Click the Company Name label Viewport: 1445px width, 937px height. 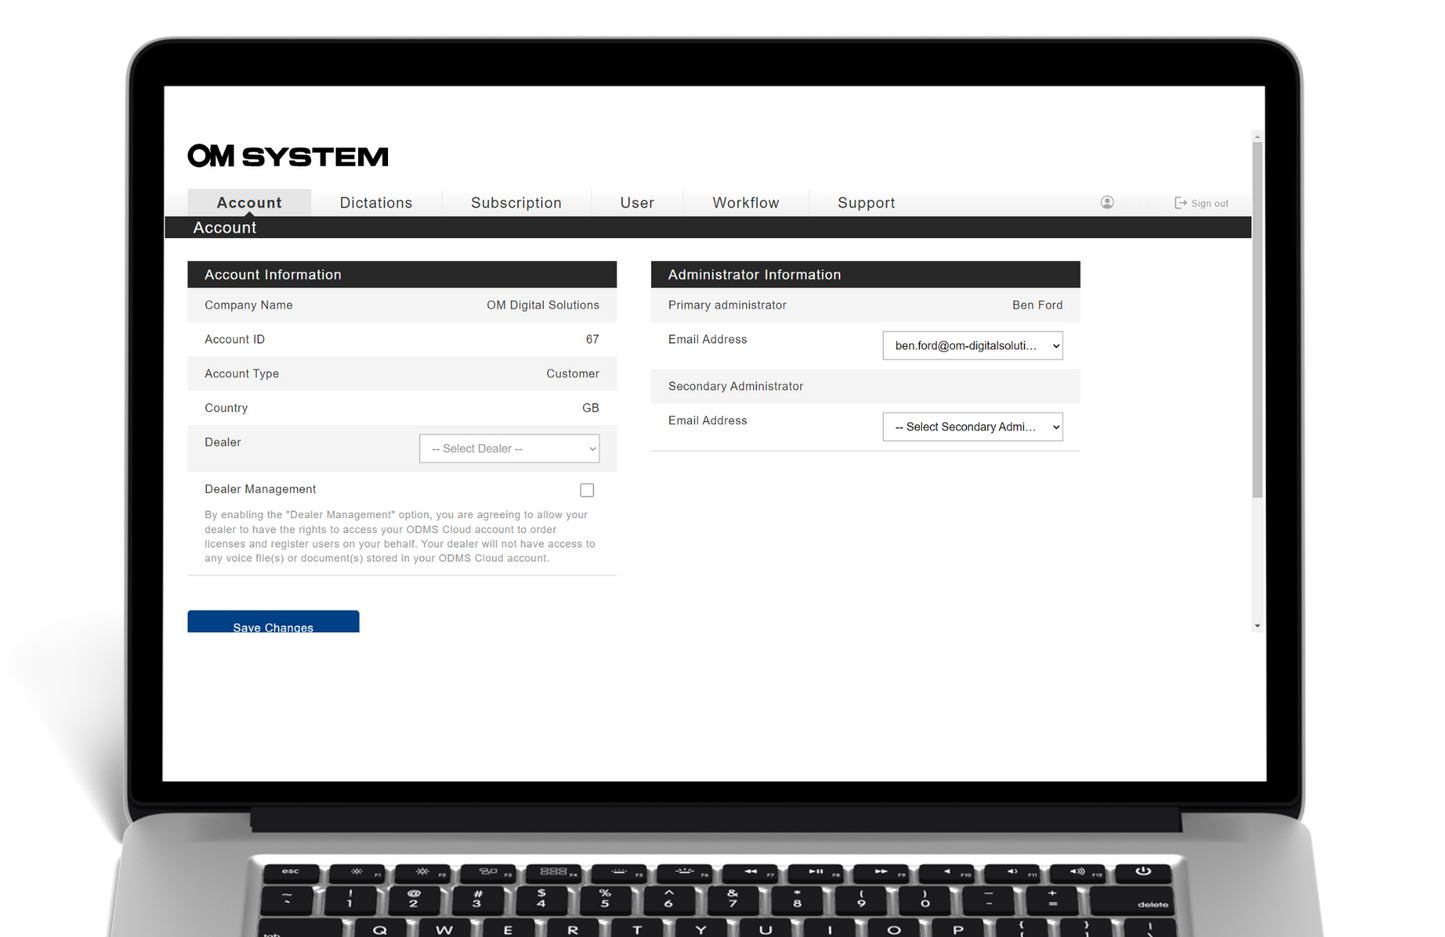(248, 305)
